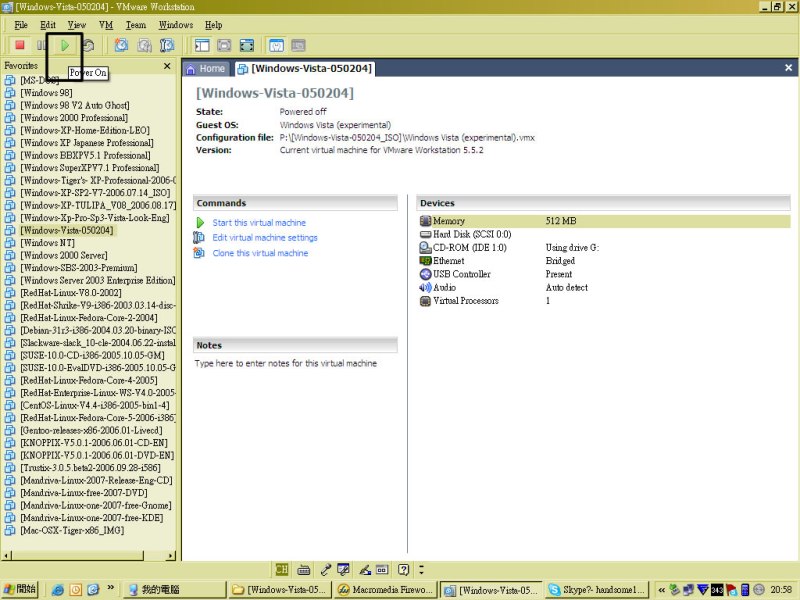Select the Ethernet device row
The image size is (800, 600).
tap(604, 261)
